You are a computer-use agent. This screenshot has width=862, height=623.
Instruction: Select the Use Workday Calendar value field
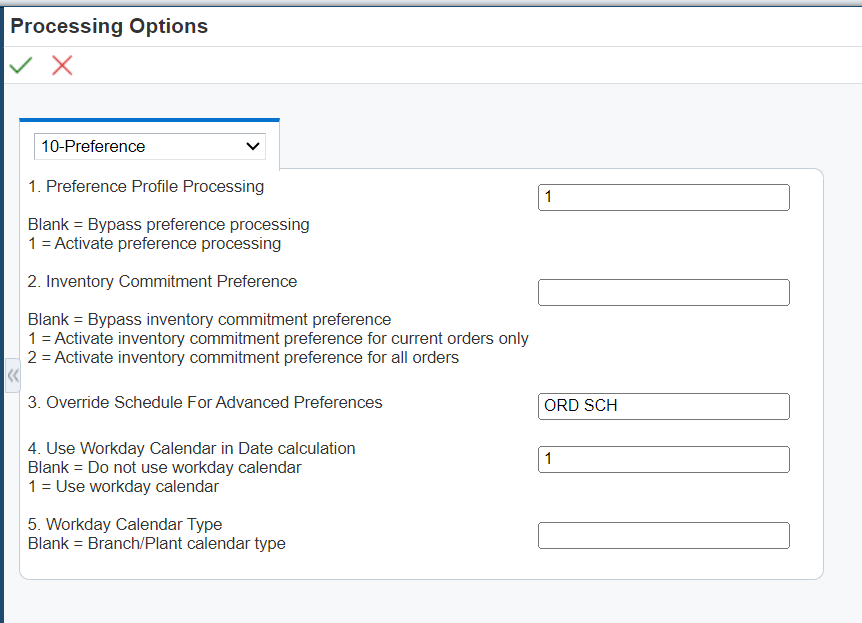[663, 459]
